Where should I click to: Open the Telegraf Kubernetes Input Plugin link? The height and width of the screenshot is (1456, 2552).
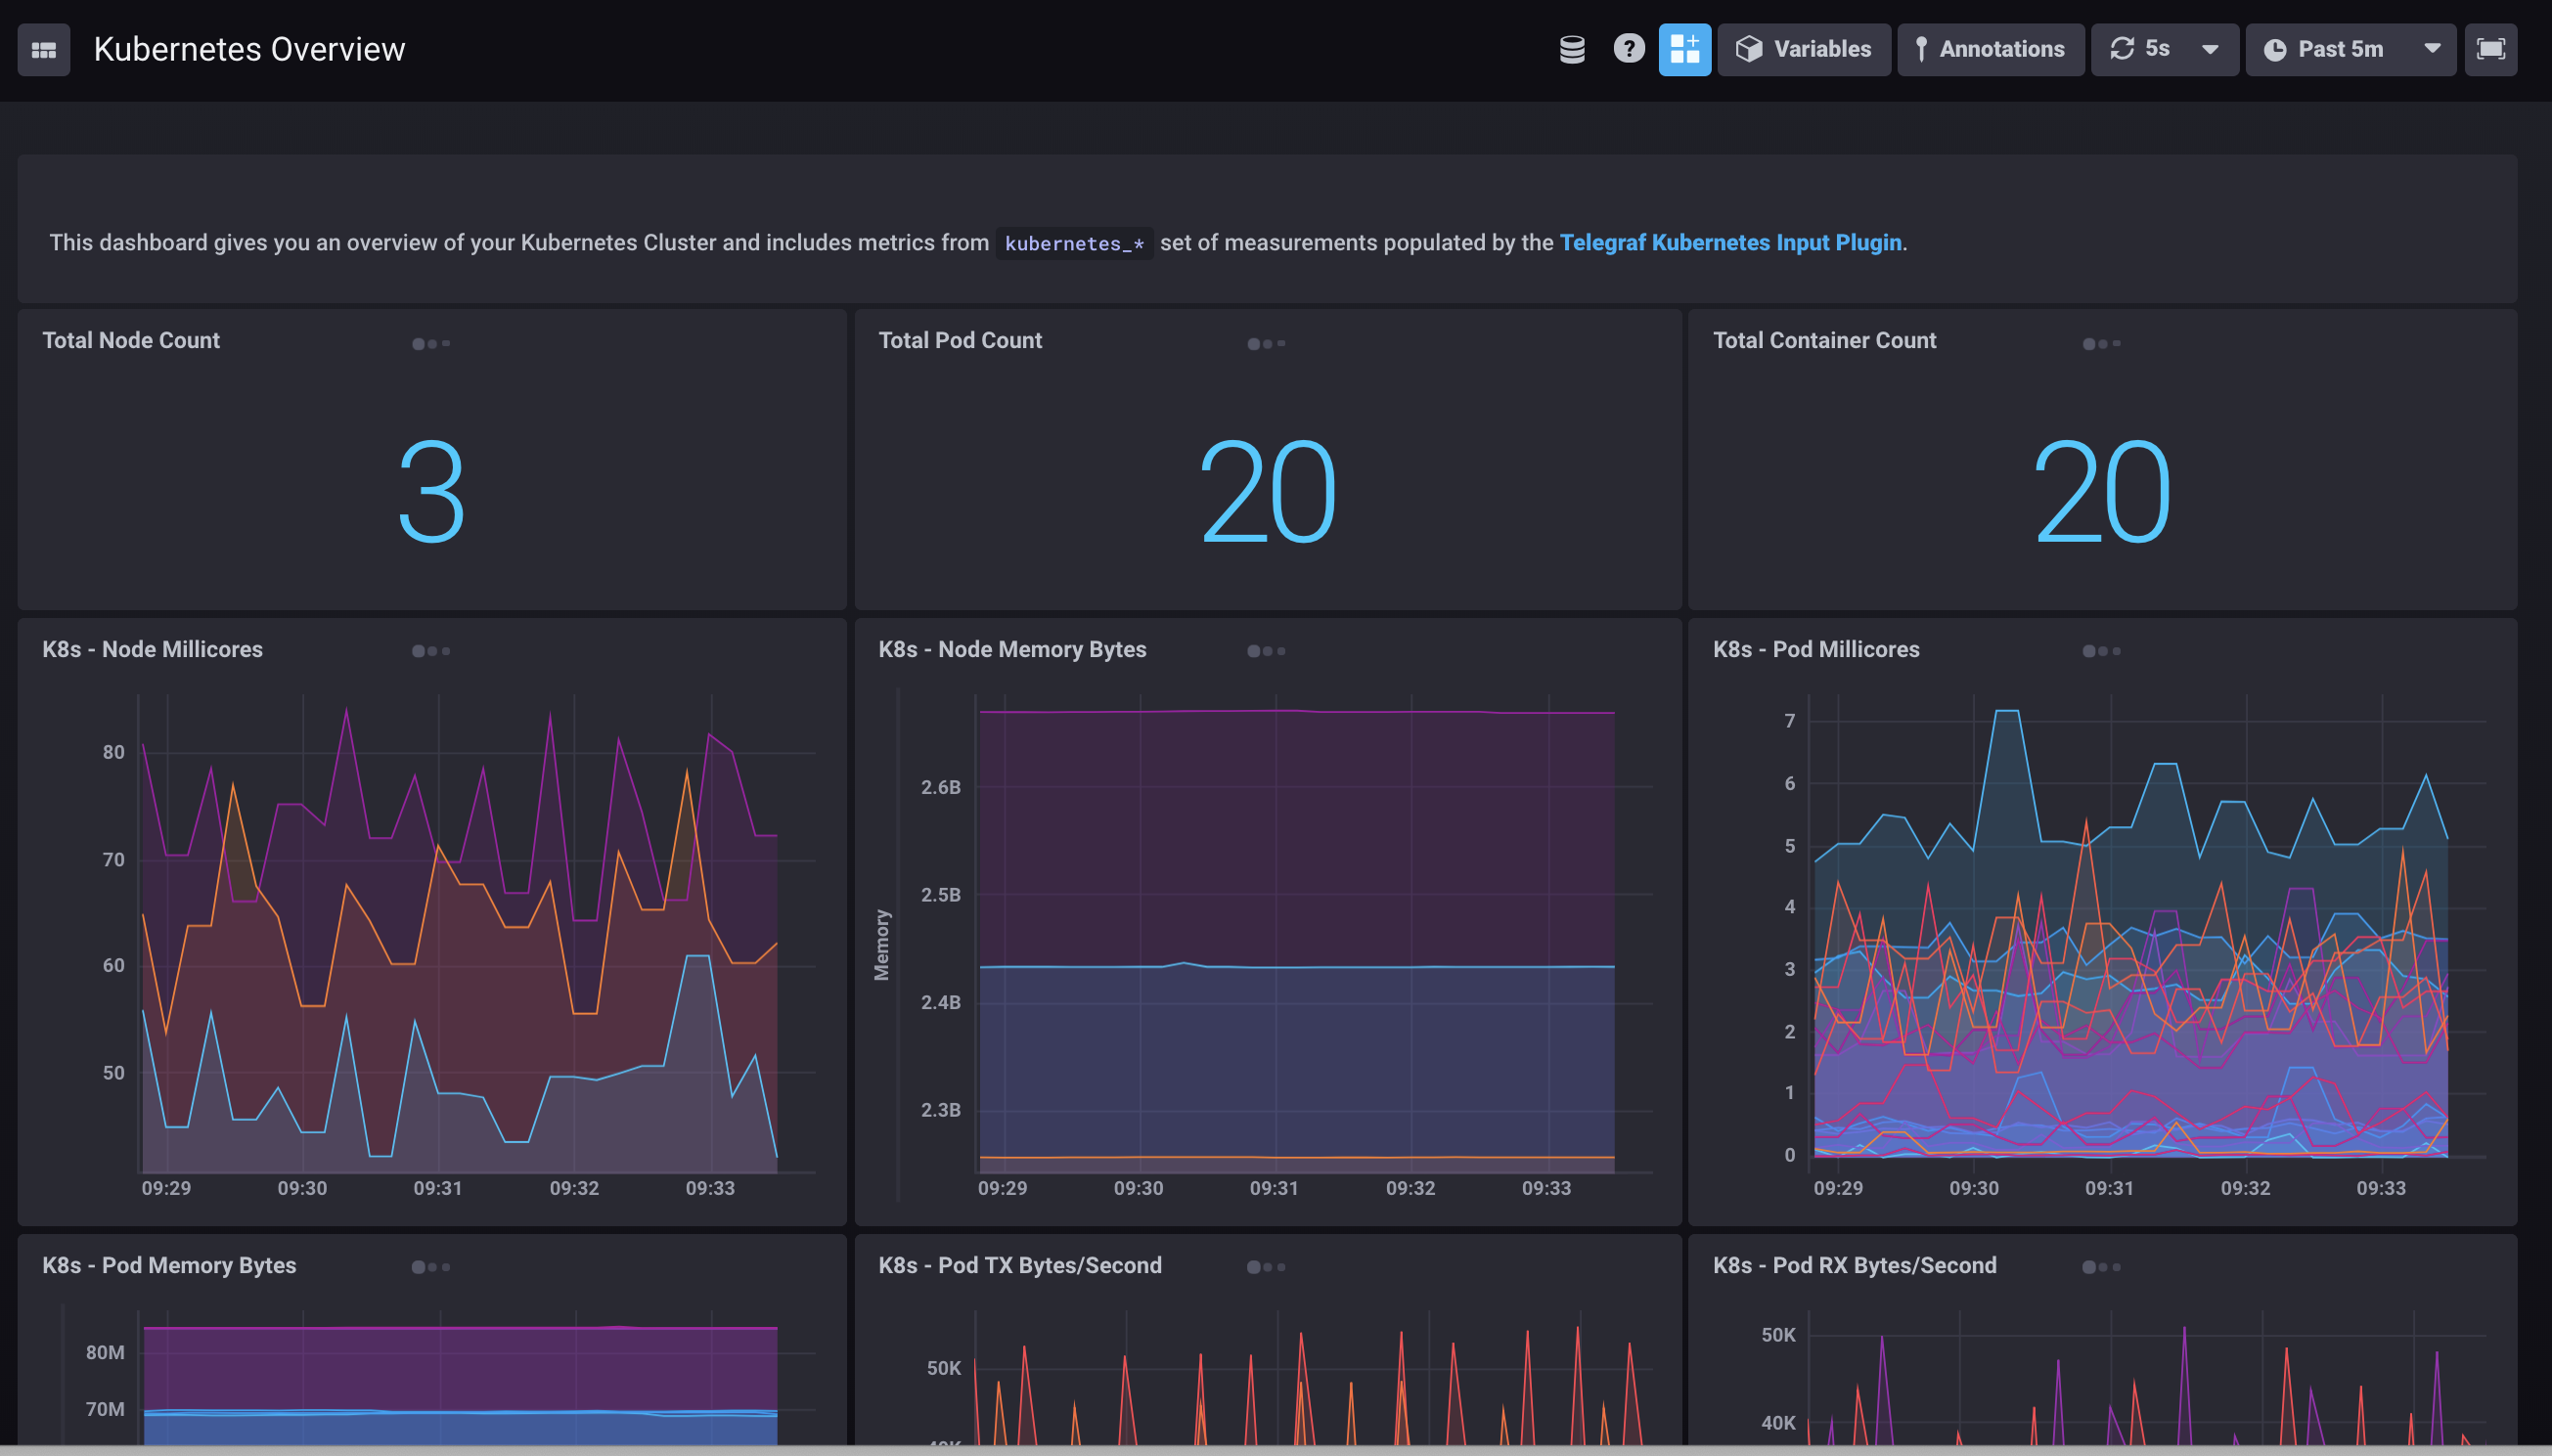click(1730, 242)
